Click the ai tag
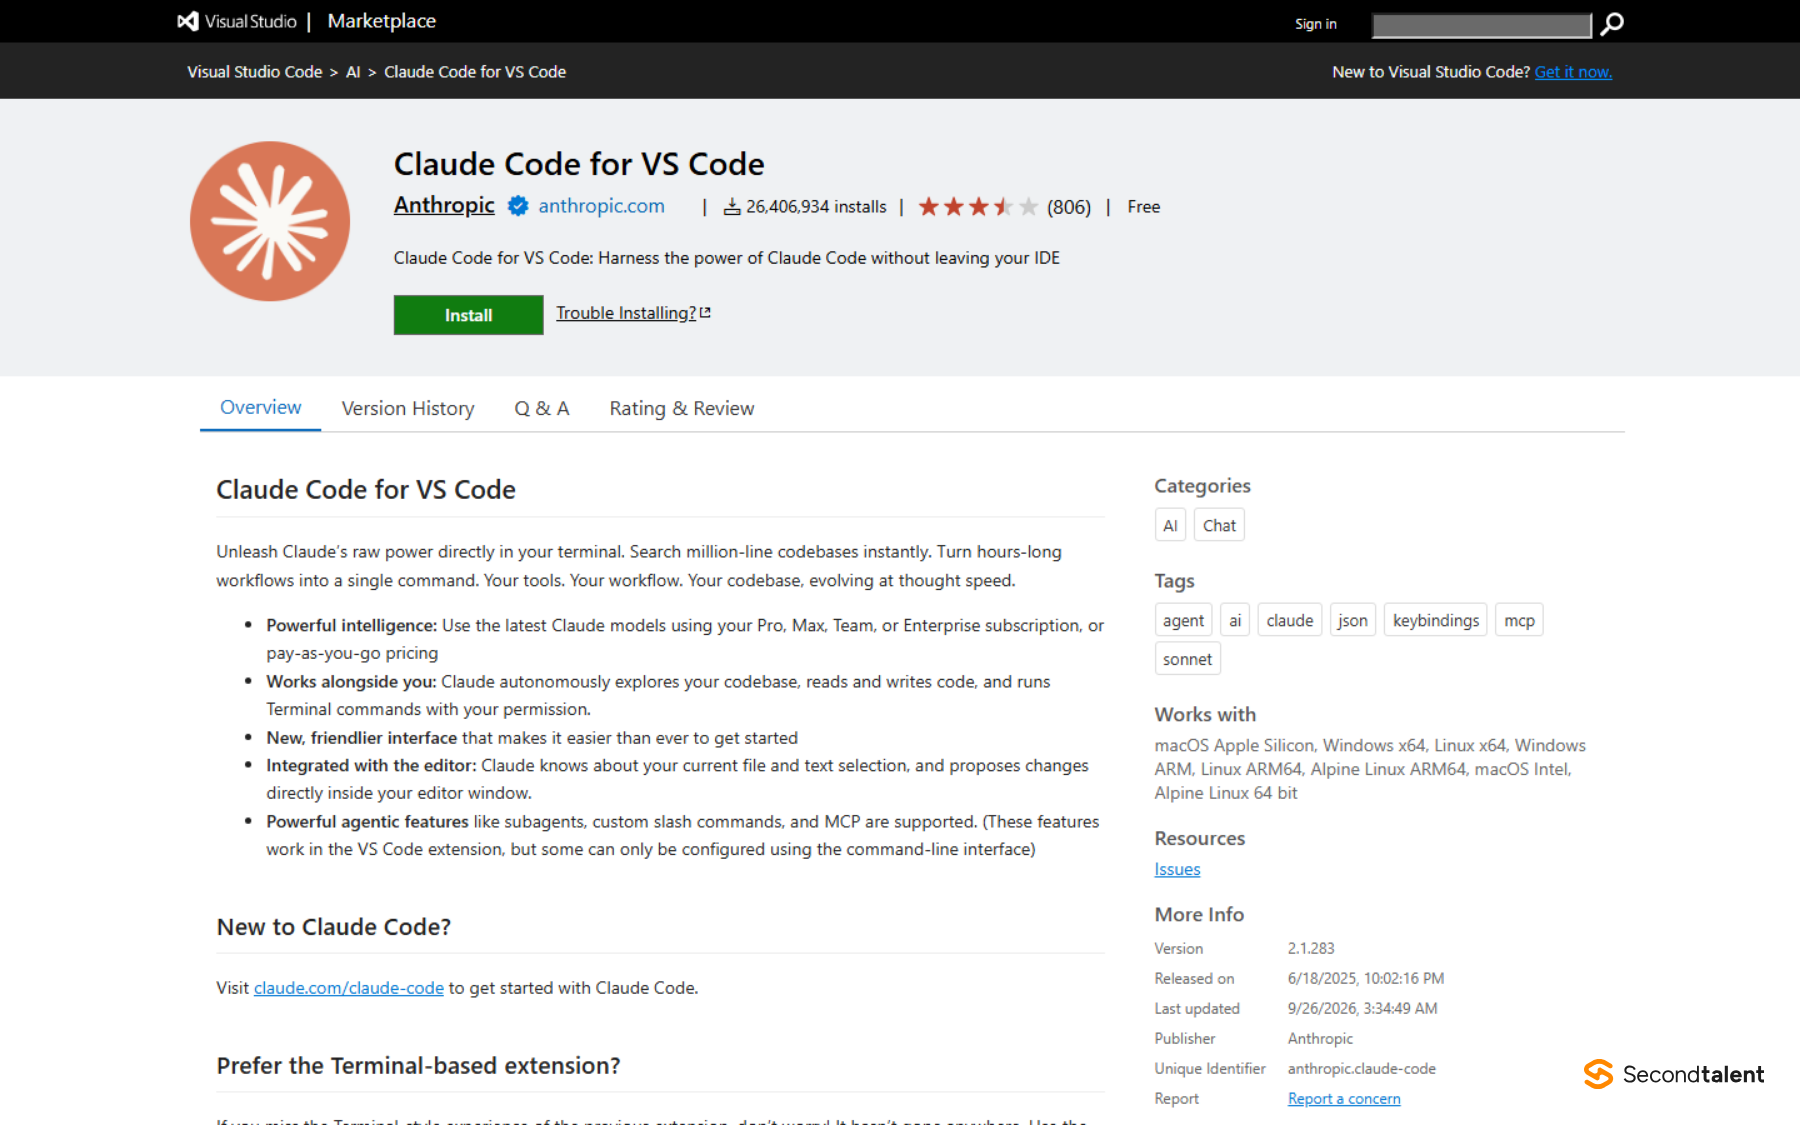This screenshot has height=1125, width=1800. tap(1235, 620)
